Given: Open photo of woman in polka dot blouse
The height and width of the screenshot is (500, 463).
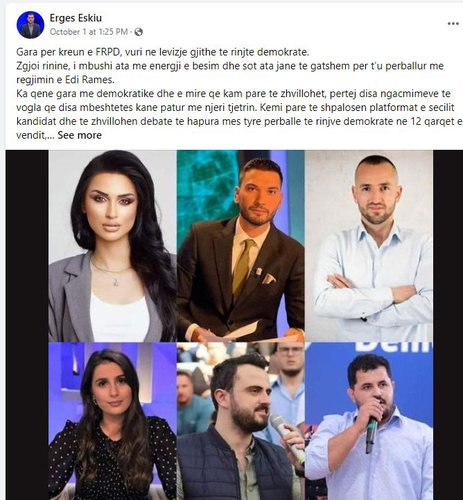Looking at the screenshot, I should 113,421.
